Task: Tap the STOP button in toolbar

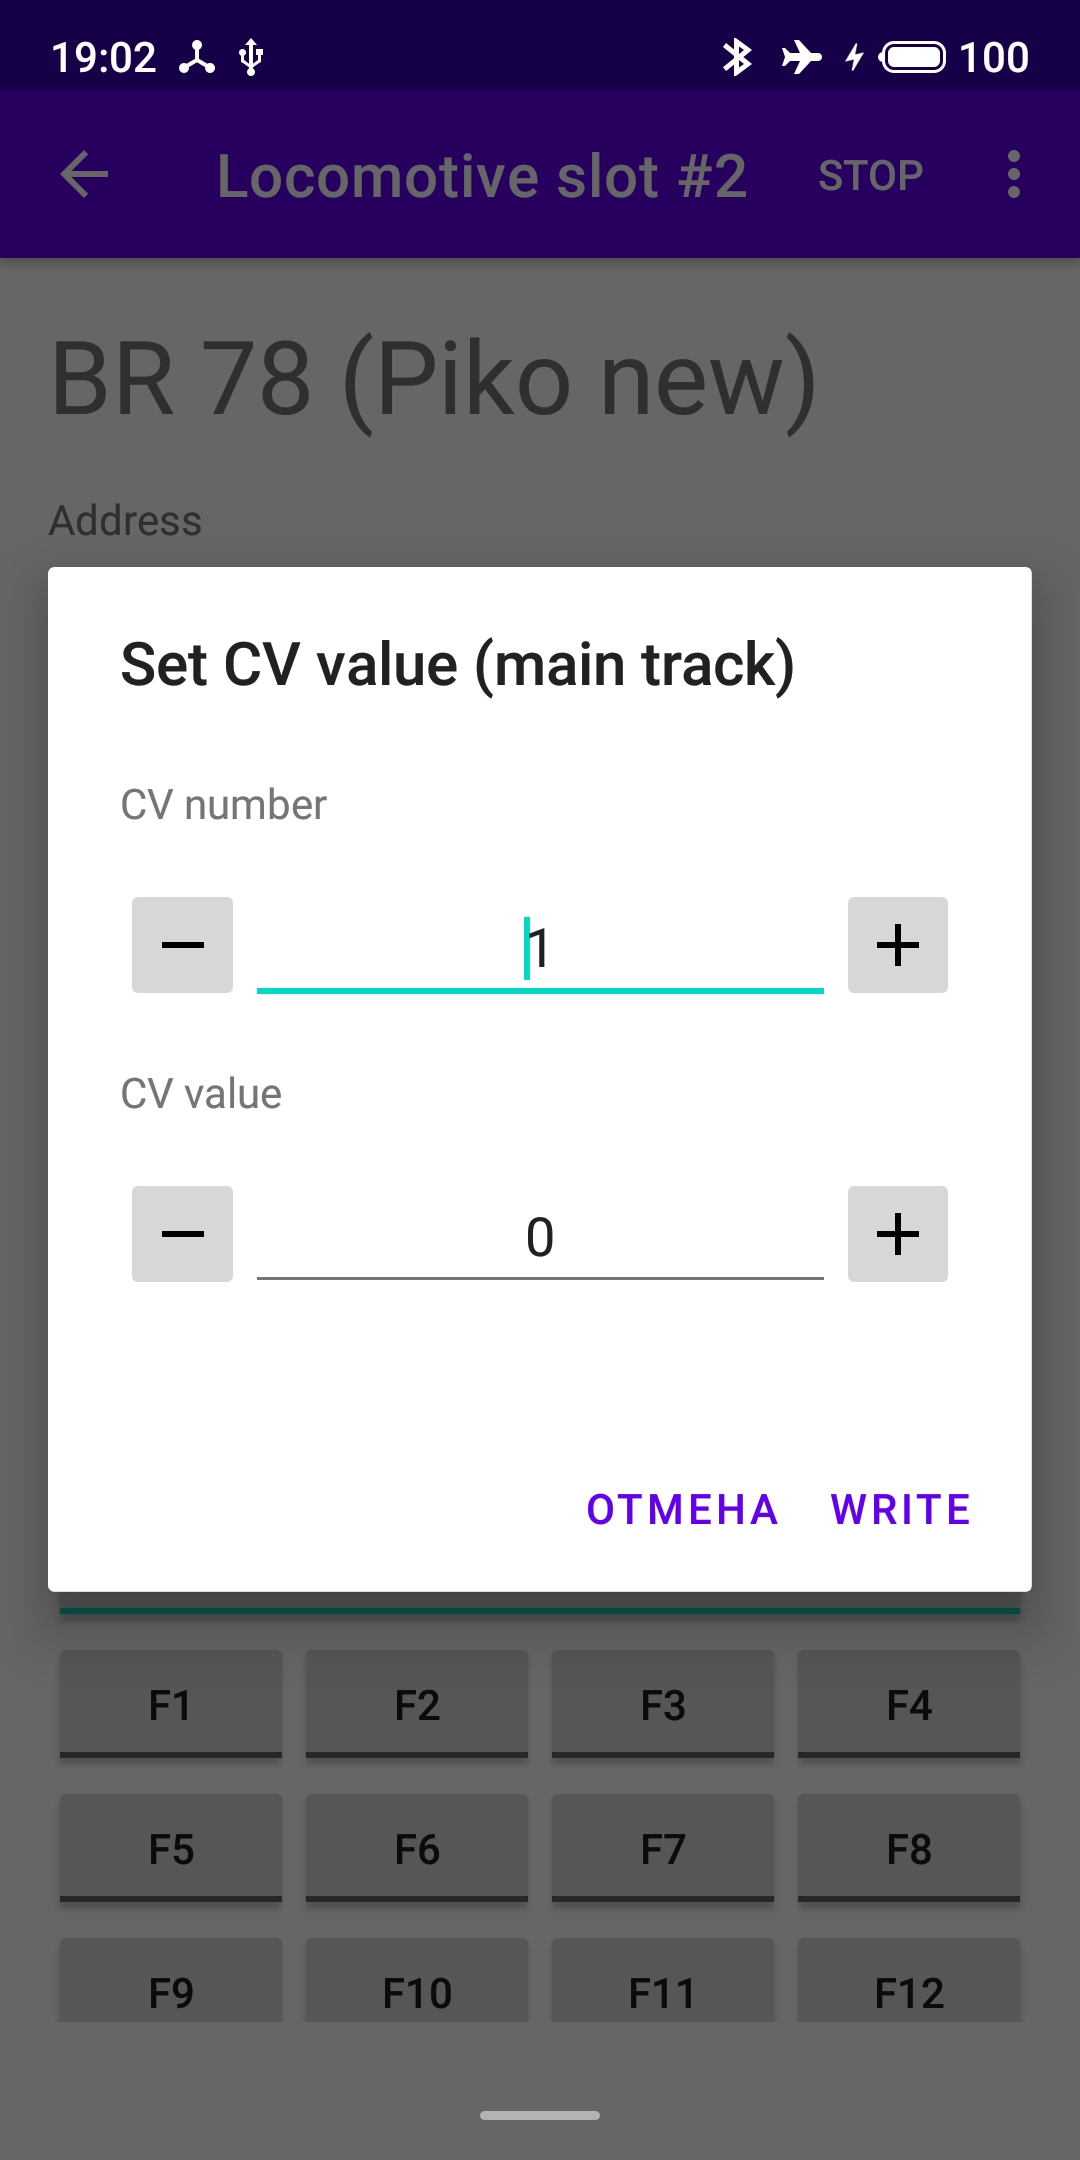Action: [870, 176]
